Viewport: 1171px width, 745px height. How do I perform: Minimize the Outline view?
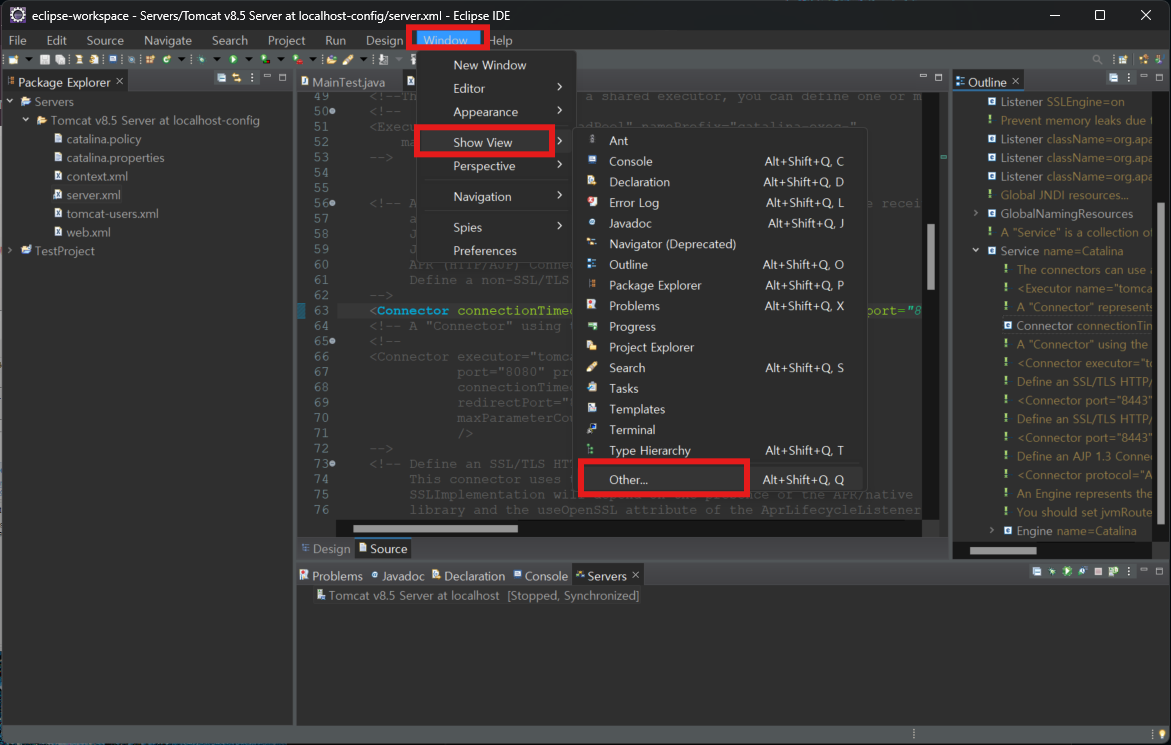click(1144, 77)
